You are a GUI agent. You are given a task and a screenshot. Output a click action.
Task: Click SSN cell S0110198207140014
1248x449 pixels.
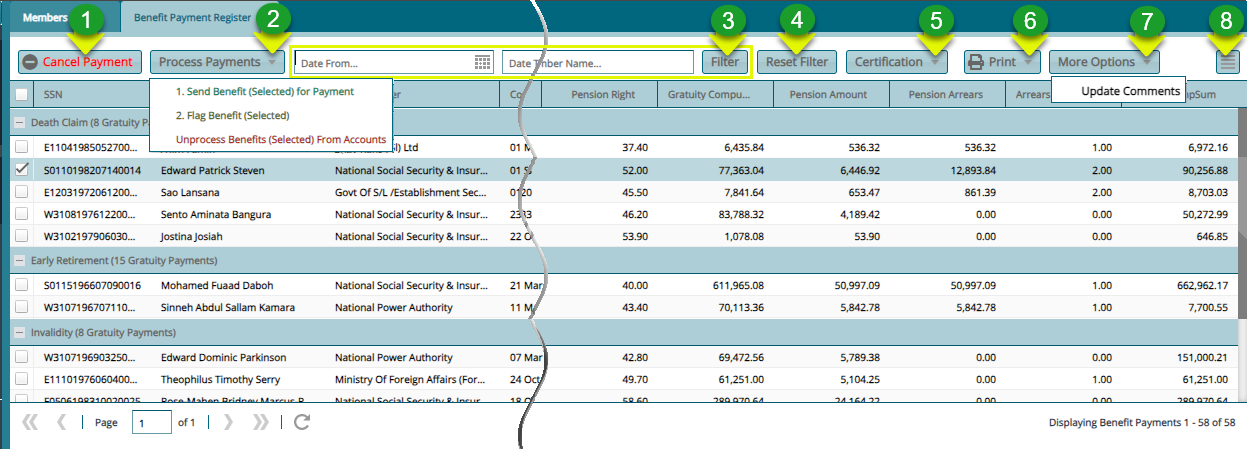pyautogui.click(x=92, y=170)
